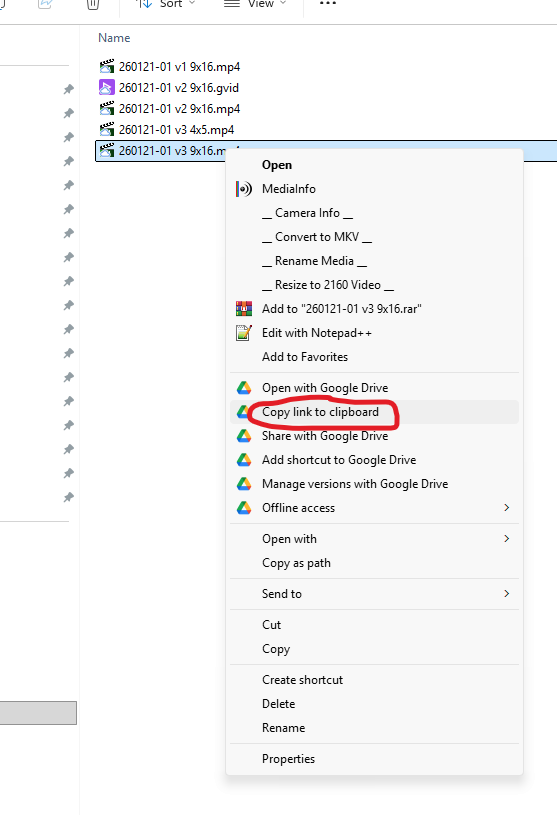The width and height of the screenshot is (557, 815).
Task: Select Resize to 2160 Video entry
Action: click(x=374, y=284)
